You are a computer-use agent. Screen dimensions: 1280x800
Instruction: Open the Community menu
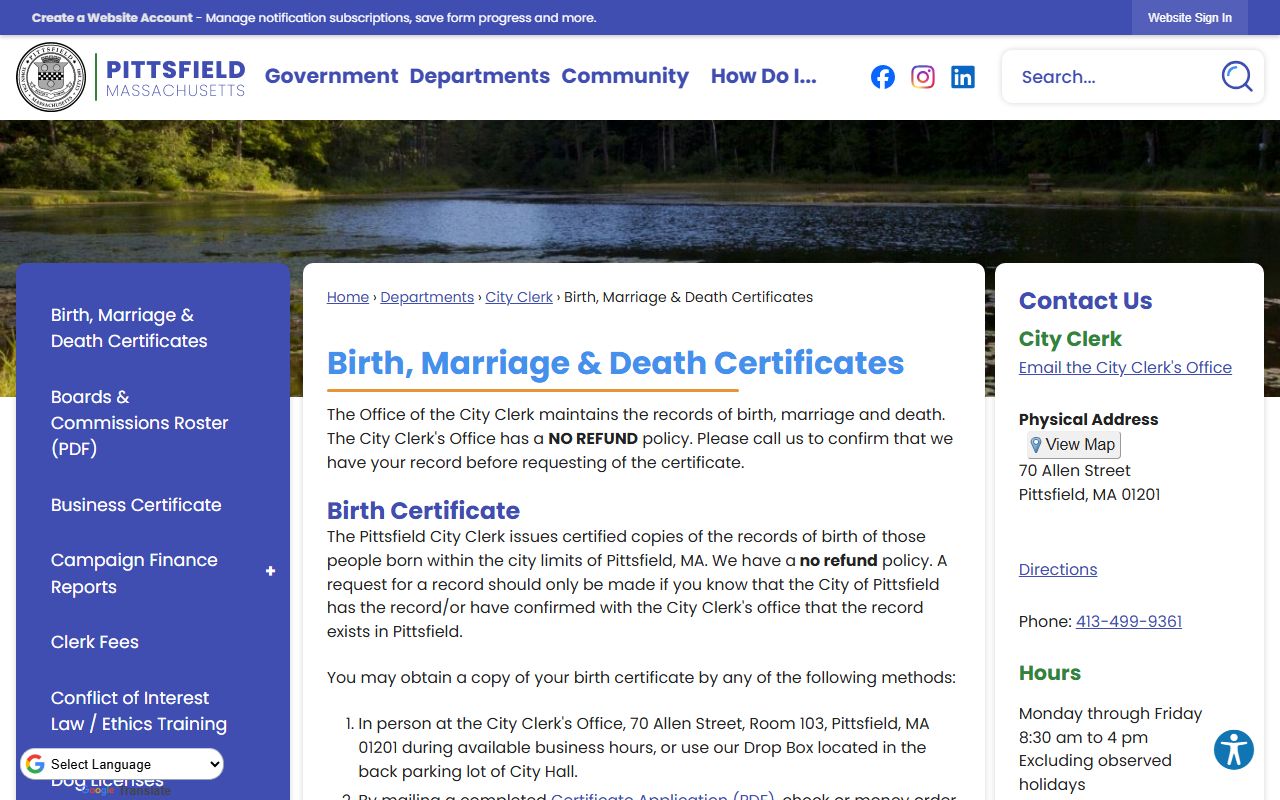point(624,76)
